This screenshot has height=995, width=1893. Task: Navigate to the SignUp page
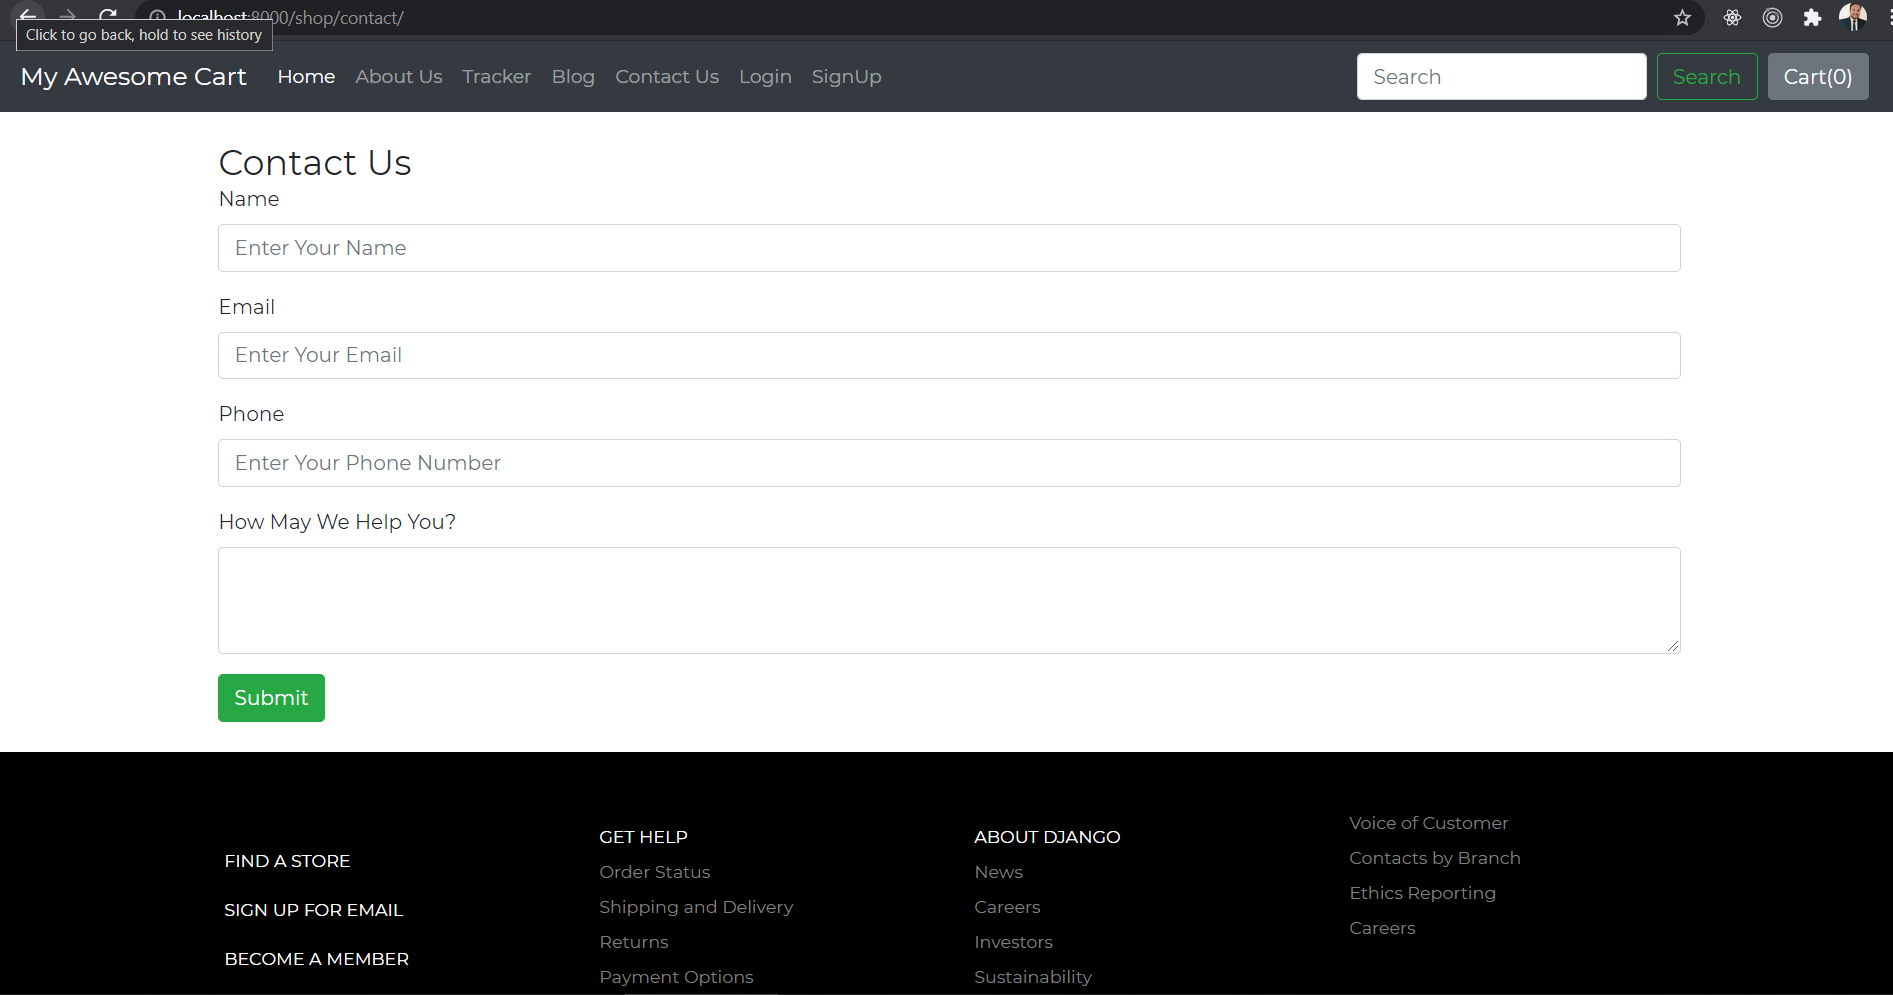846,76
